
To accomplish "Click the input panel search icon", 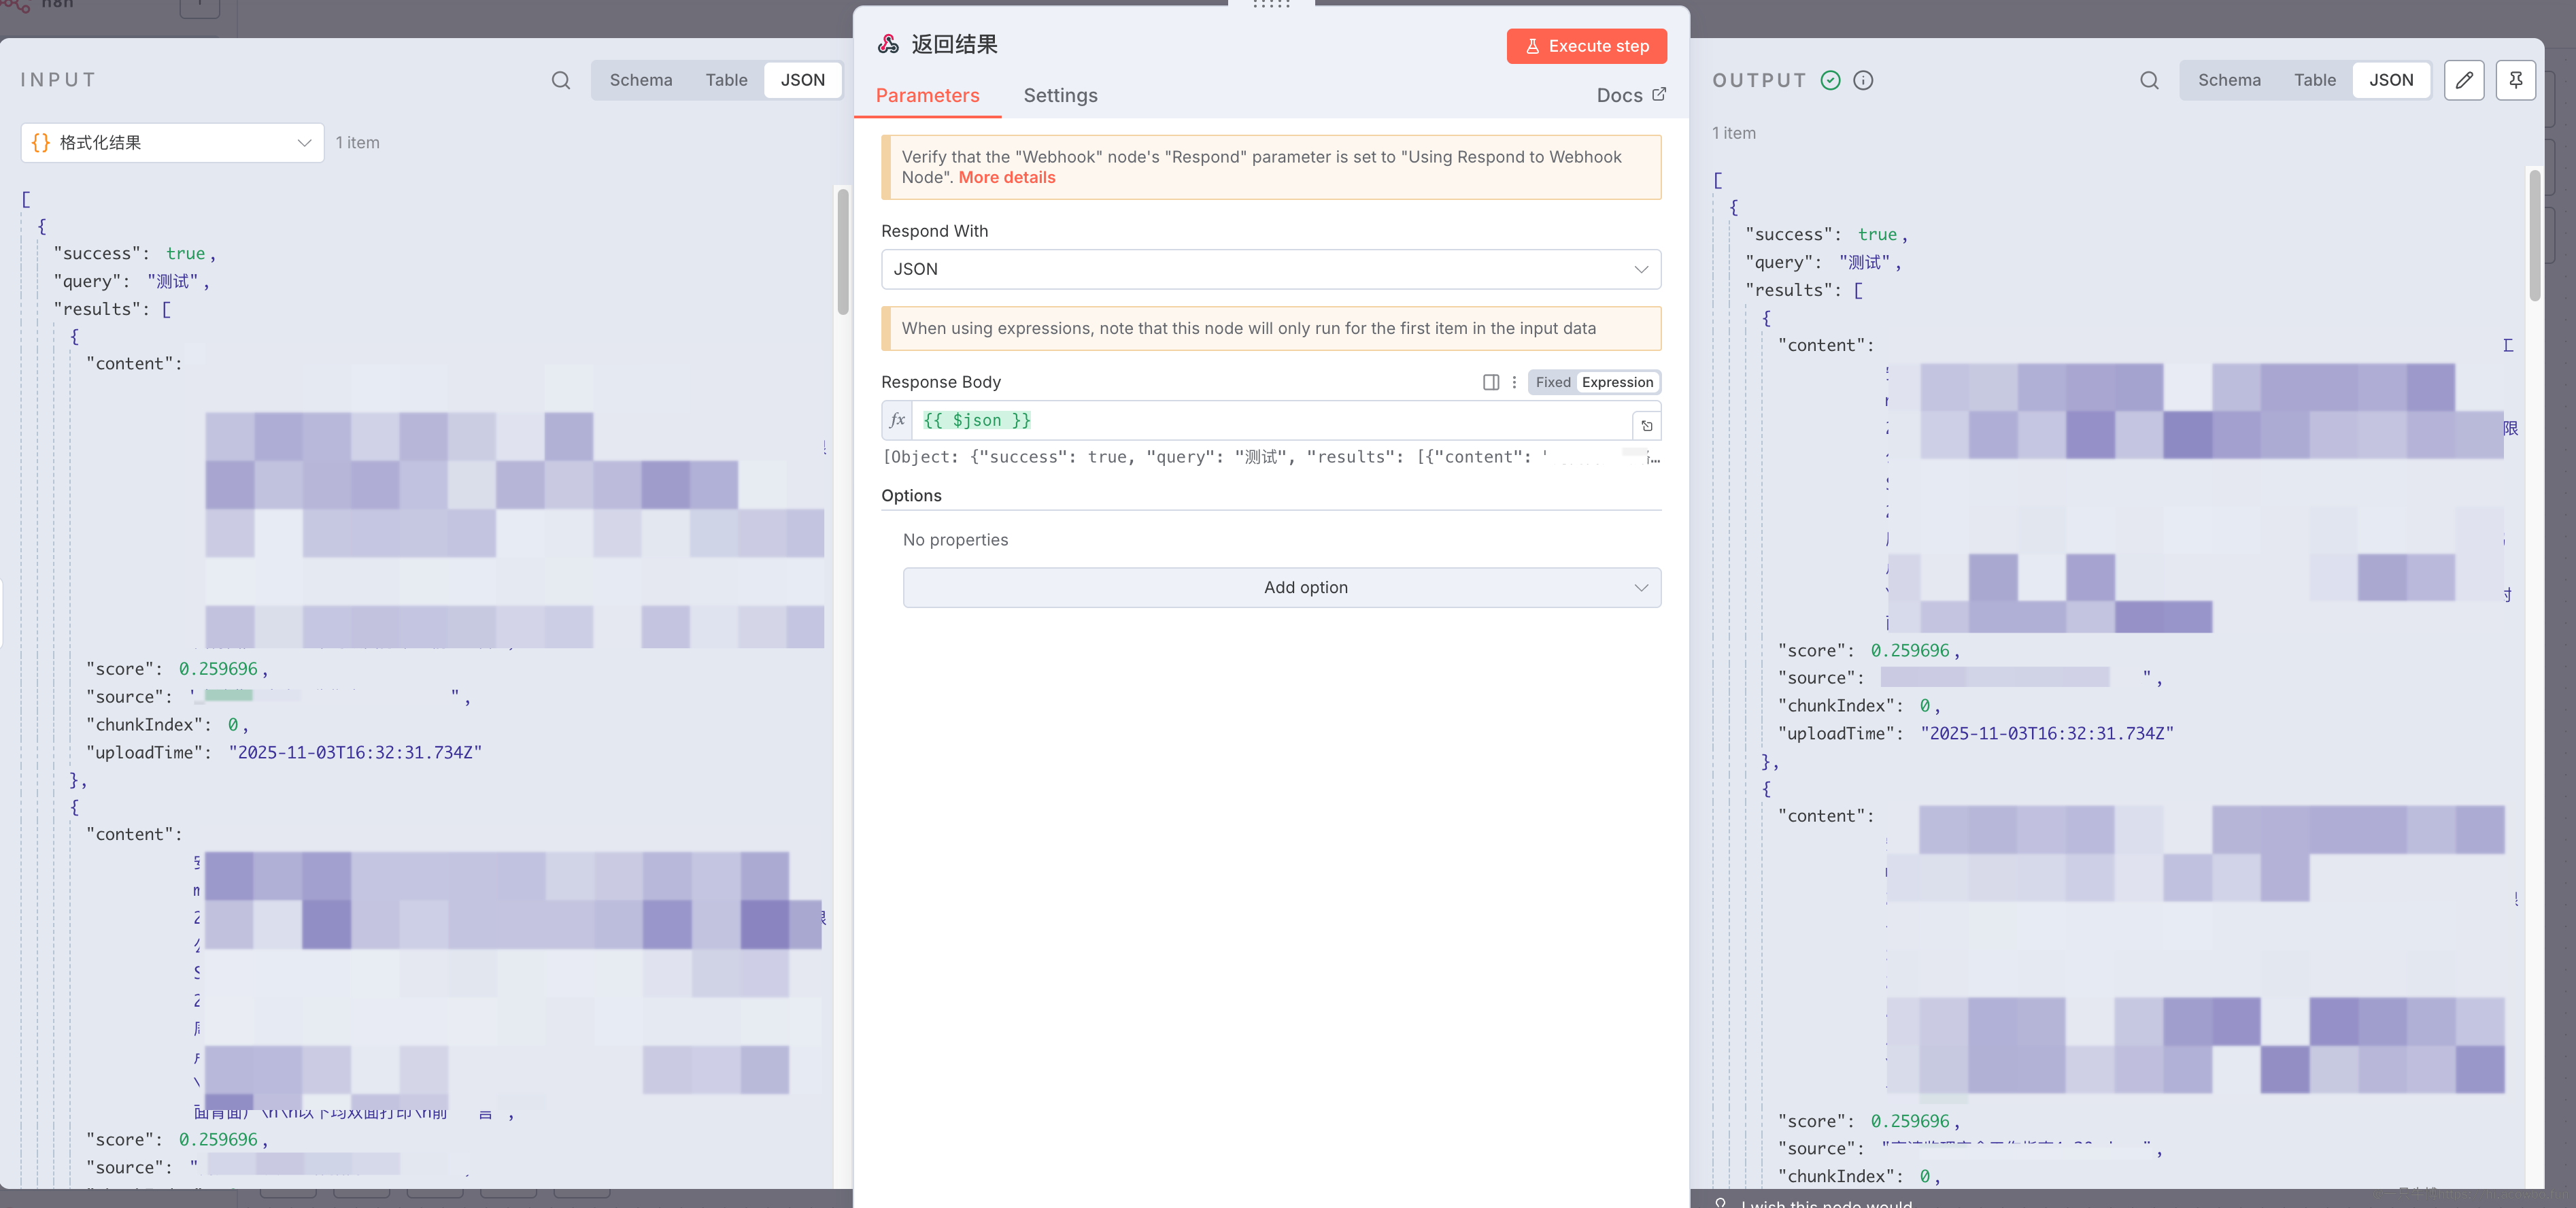I will (561, 80).
